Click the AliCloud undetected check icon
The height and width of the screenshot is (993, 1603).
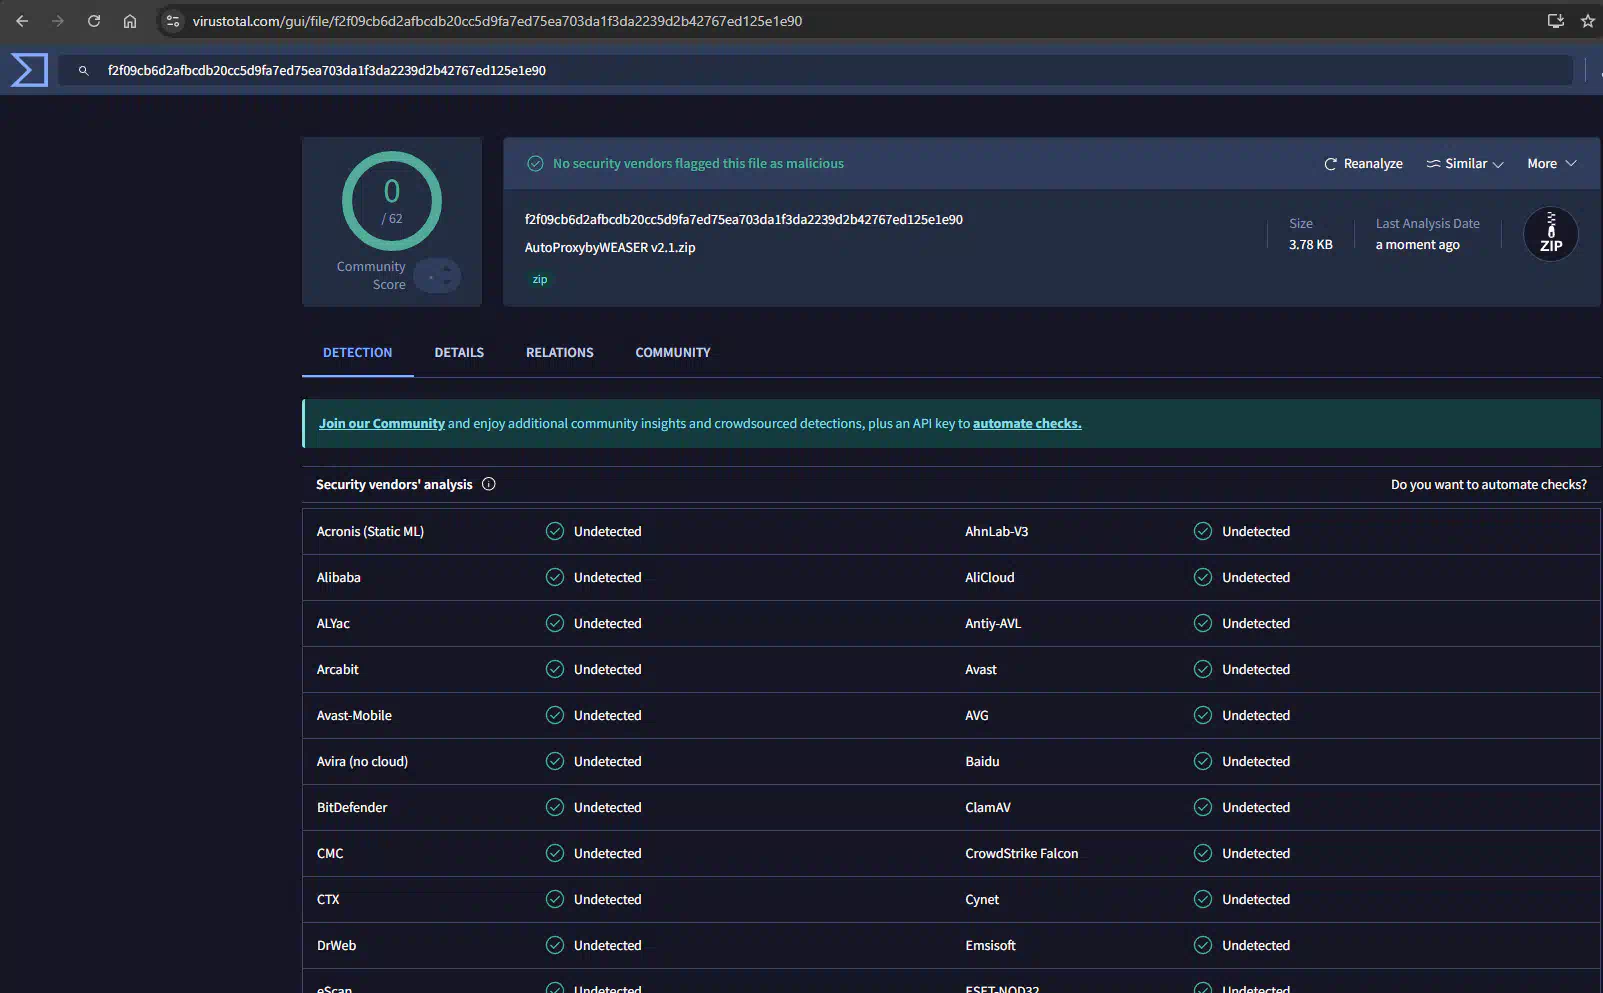click(x=1203, y=577)
